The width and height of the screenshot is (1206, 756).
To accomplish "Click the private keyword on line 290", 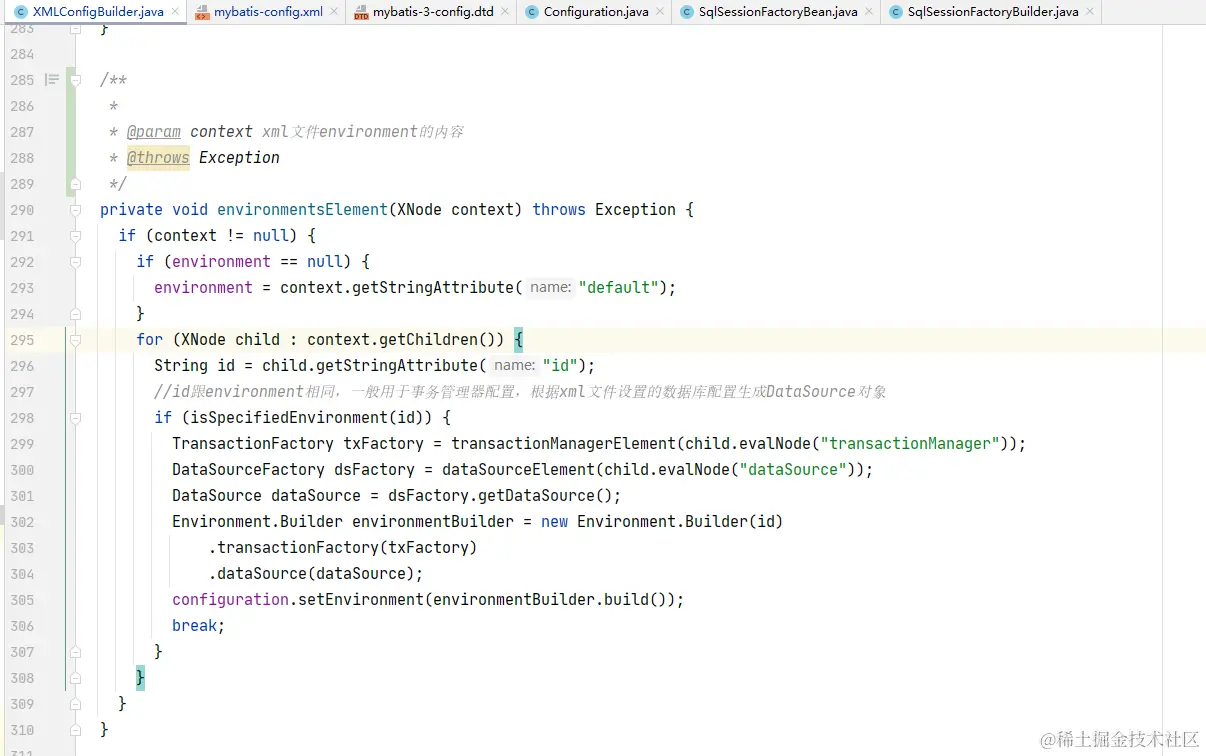I will click(x=131, y=210).
